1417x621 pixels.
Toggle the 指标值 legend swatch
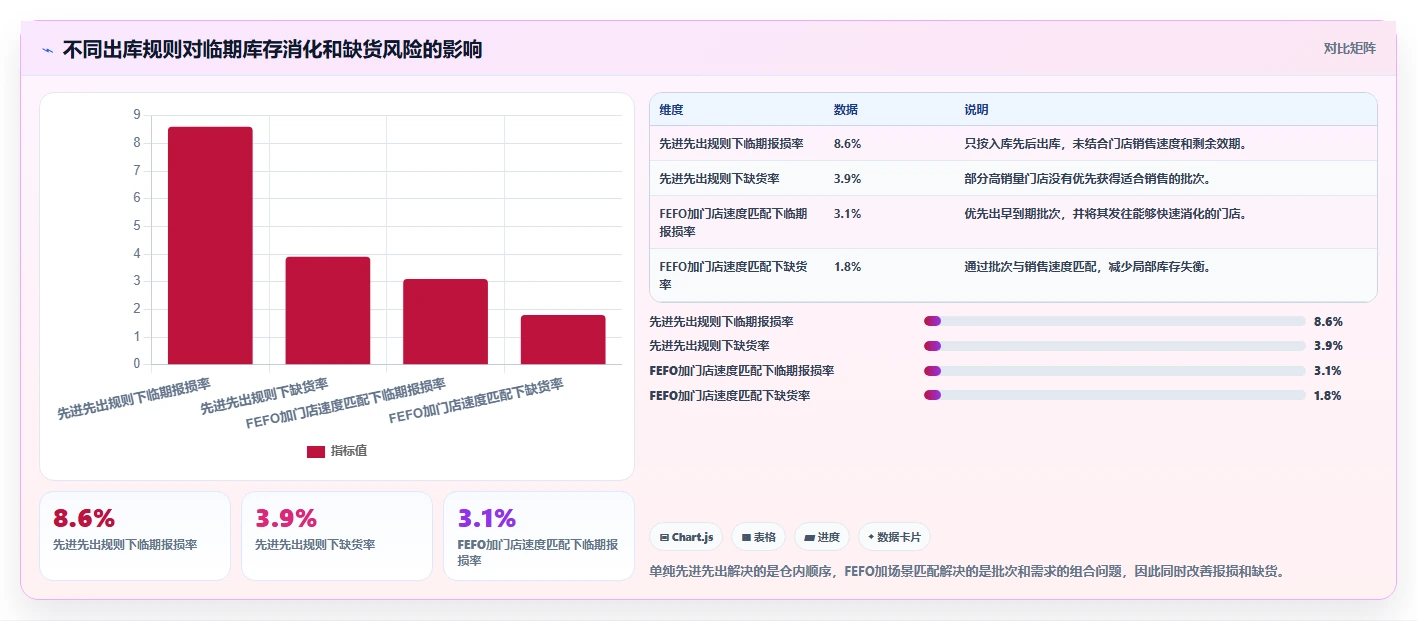[x=316, y=452]
